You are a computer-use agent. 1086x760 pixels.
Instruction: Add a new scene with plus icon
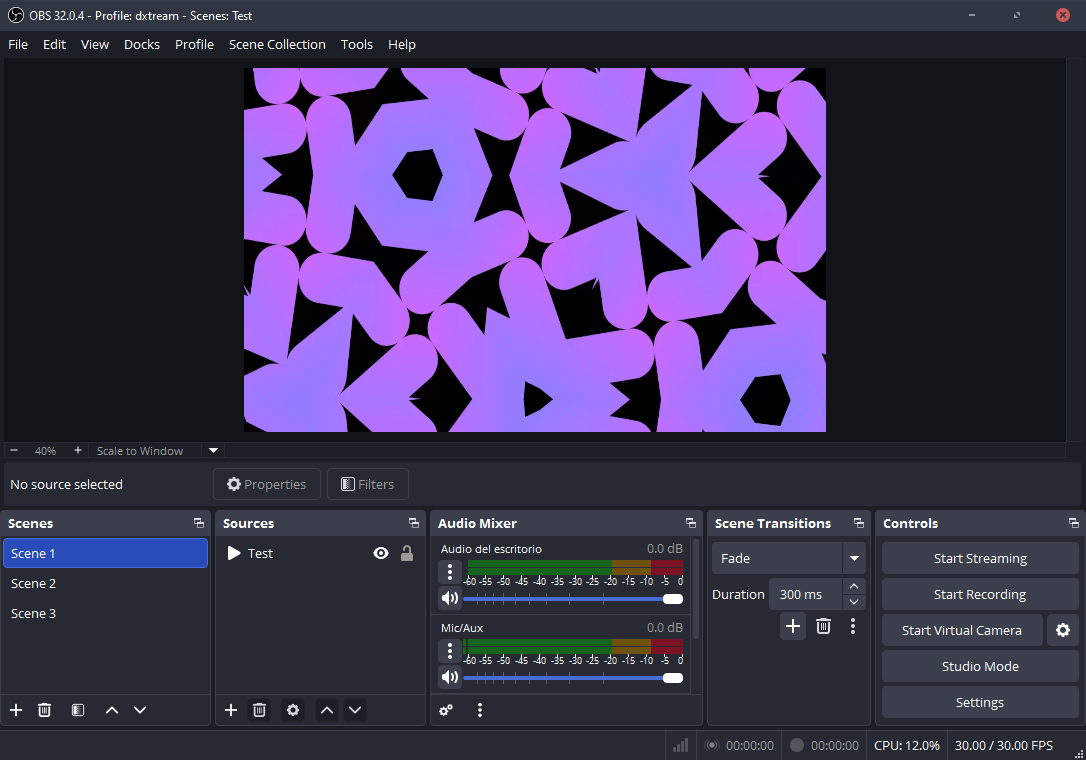[16, 710]
